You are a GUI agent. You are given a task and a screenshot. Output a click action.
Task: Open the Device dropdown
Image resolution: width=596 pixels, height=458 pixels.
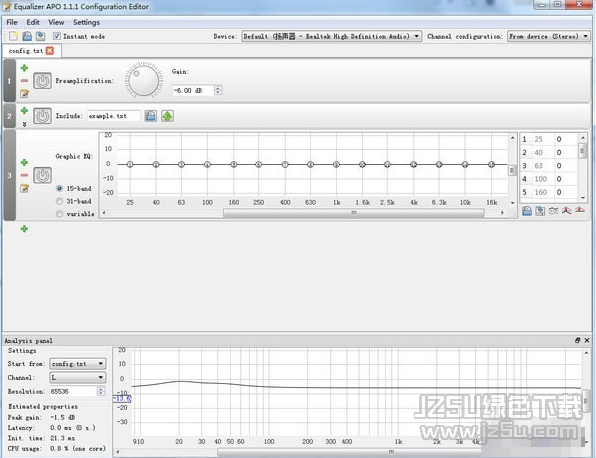(x=331, y=36)
